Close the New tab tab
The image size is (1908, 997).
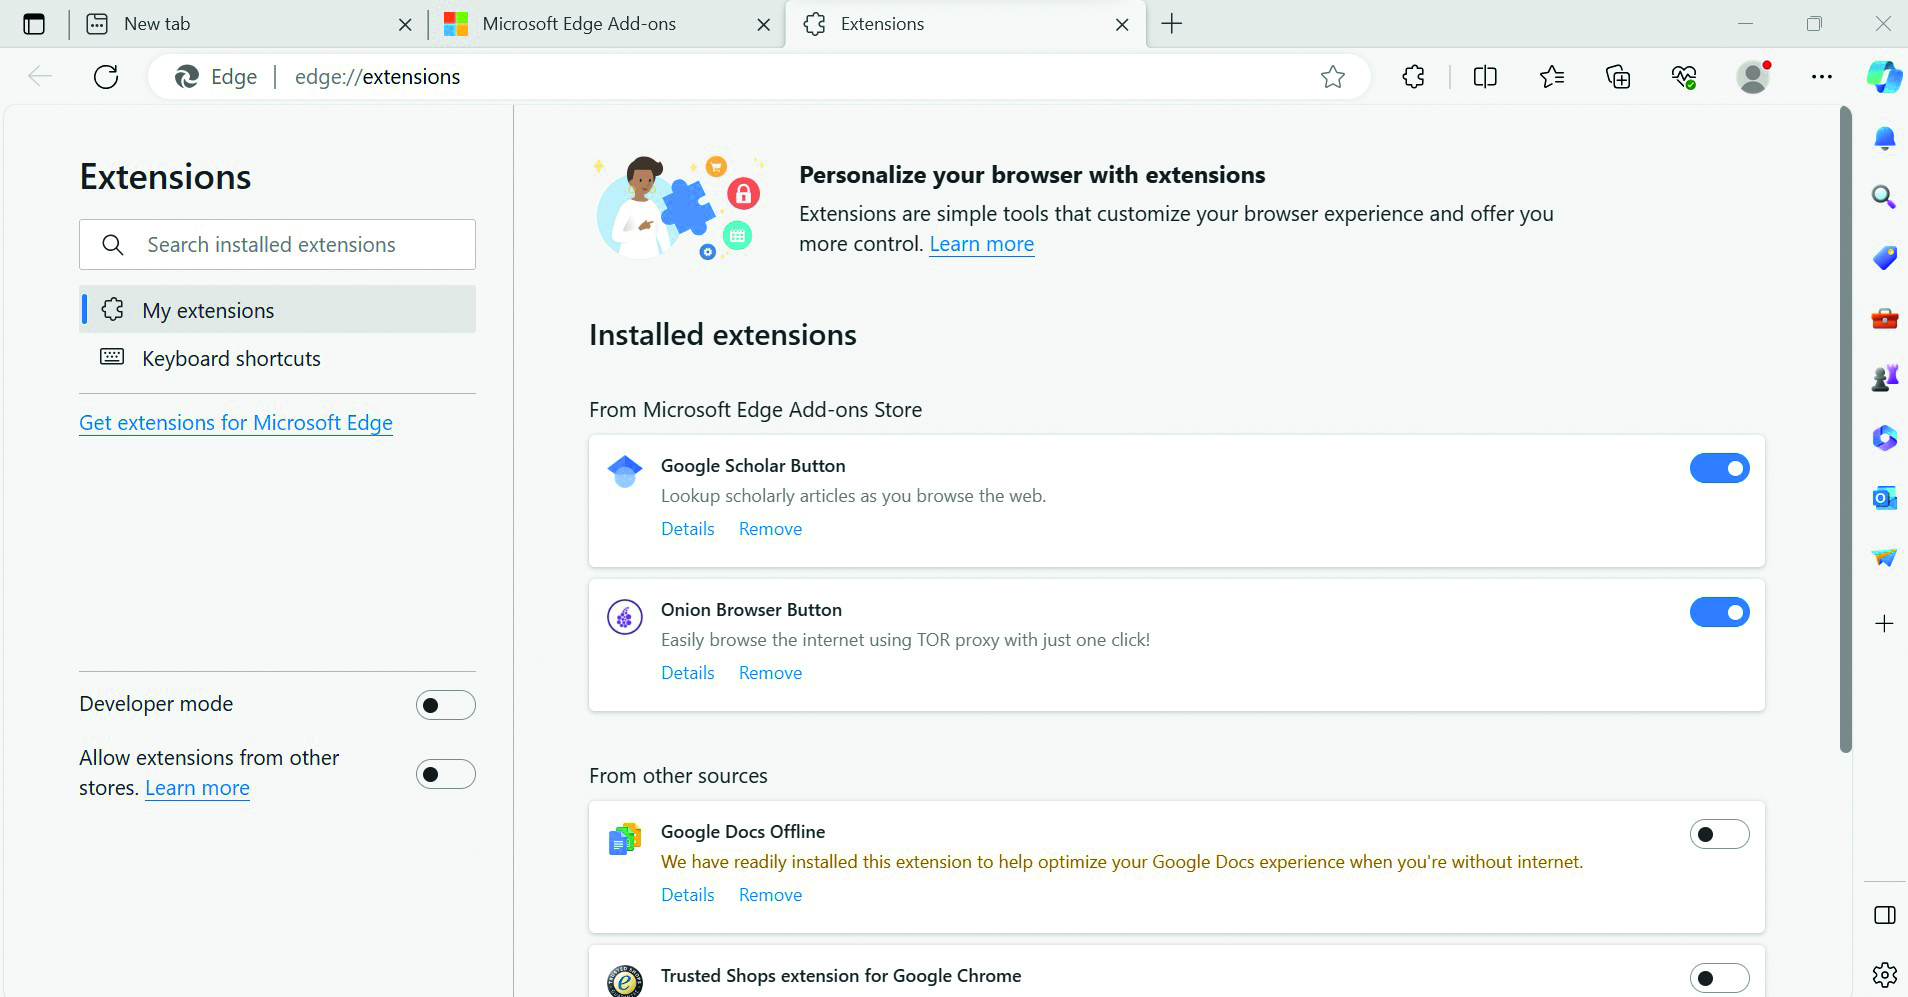(405, 25)
